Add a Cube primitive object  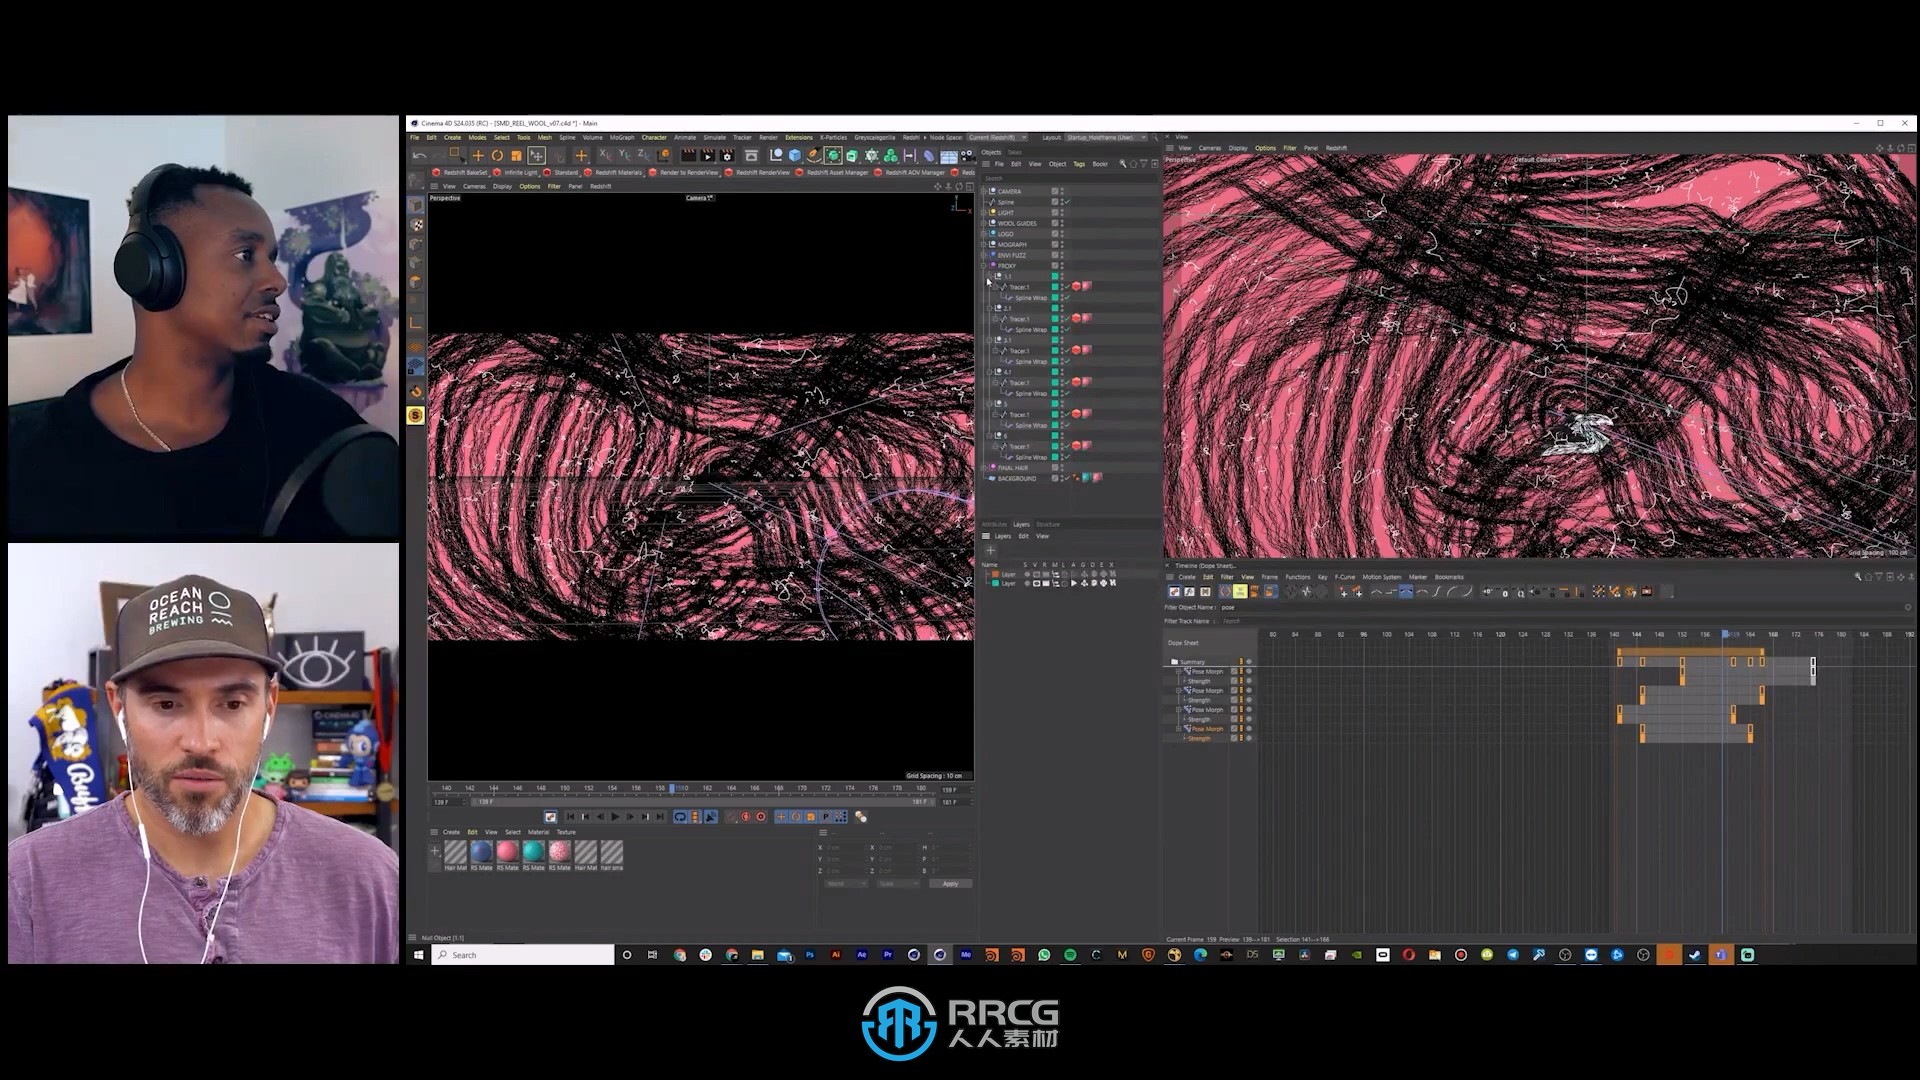(x=795, y=156)
